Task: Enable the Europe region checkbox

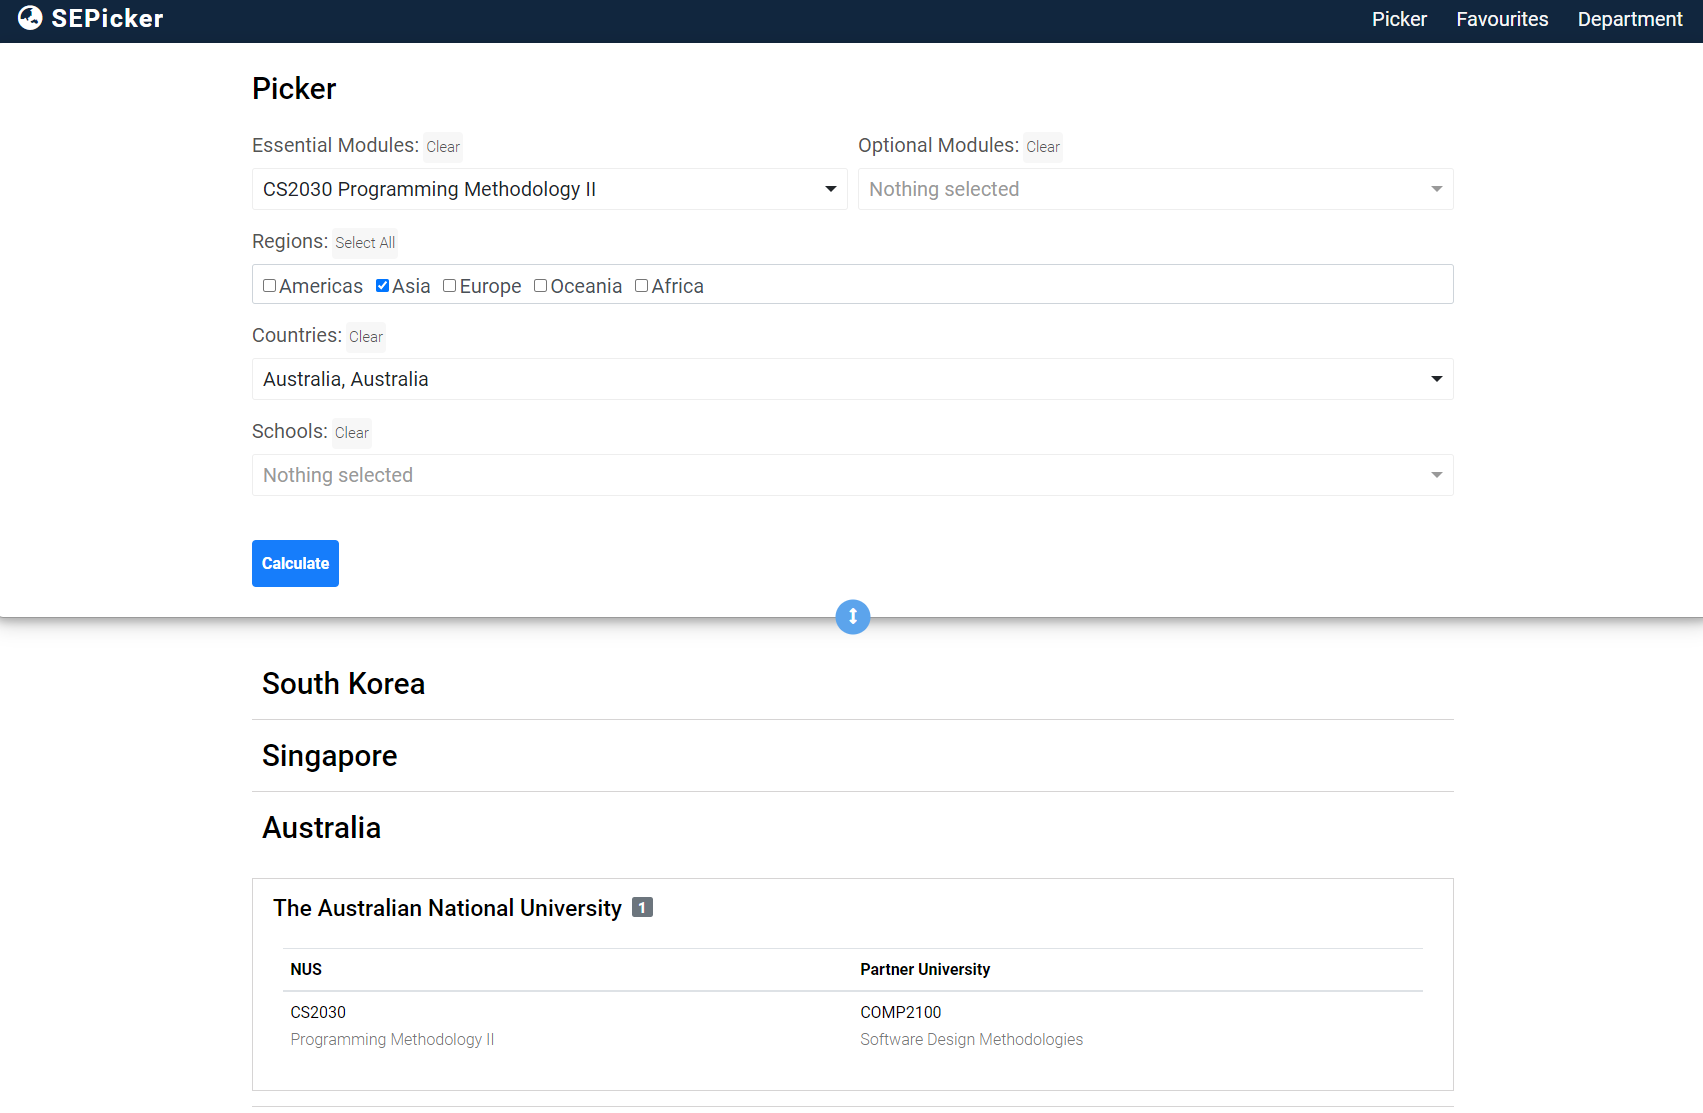Action: (x=450, y=286)
